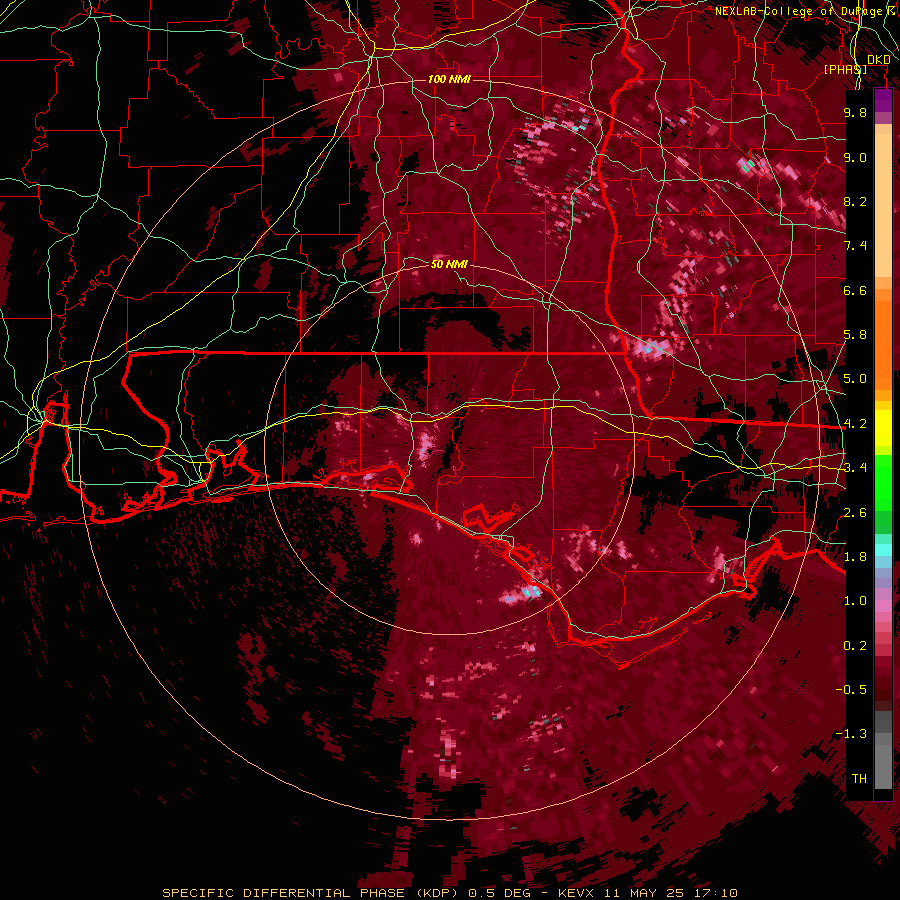The image size is (900, 900).
Task: Select the 7.4 value on color scale
Action: click(x=855, y=246)
